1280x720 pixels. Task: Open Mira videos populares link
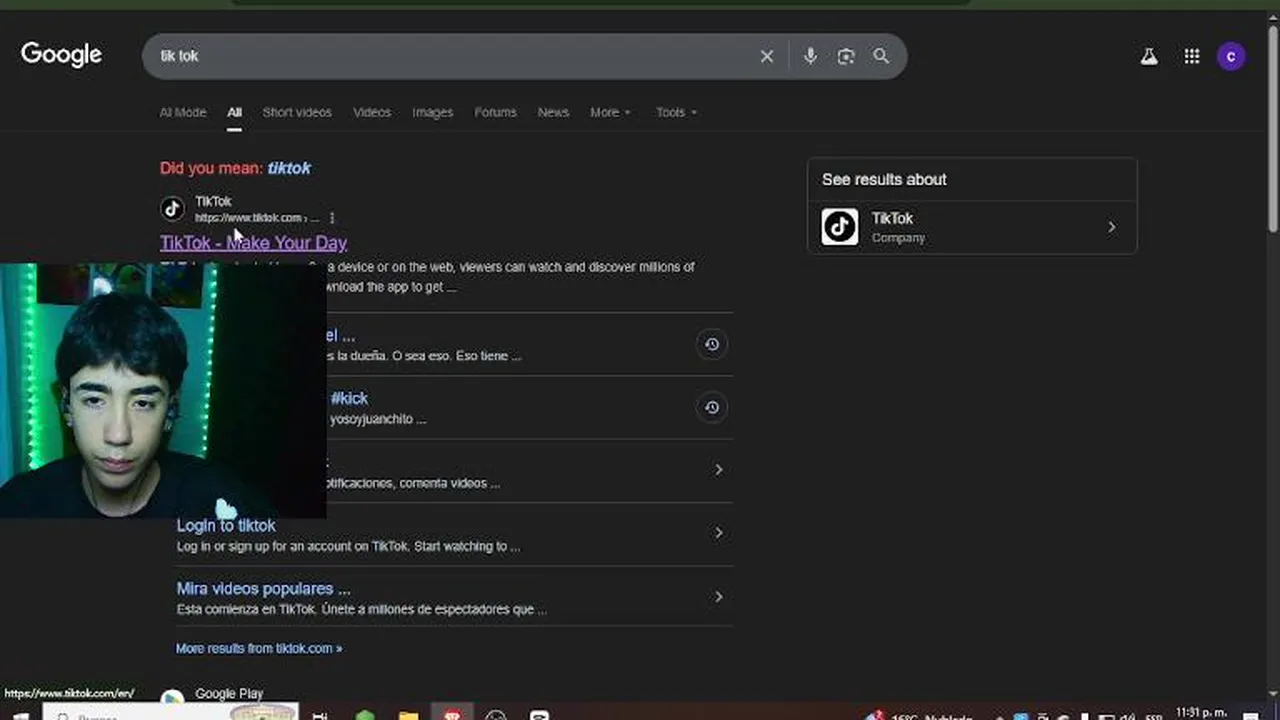point(263,588)
